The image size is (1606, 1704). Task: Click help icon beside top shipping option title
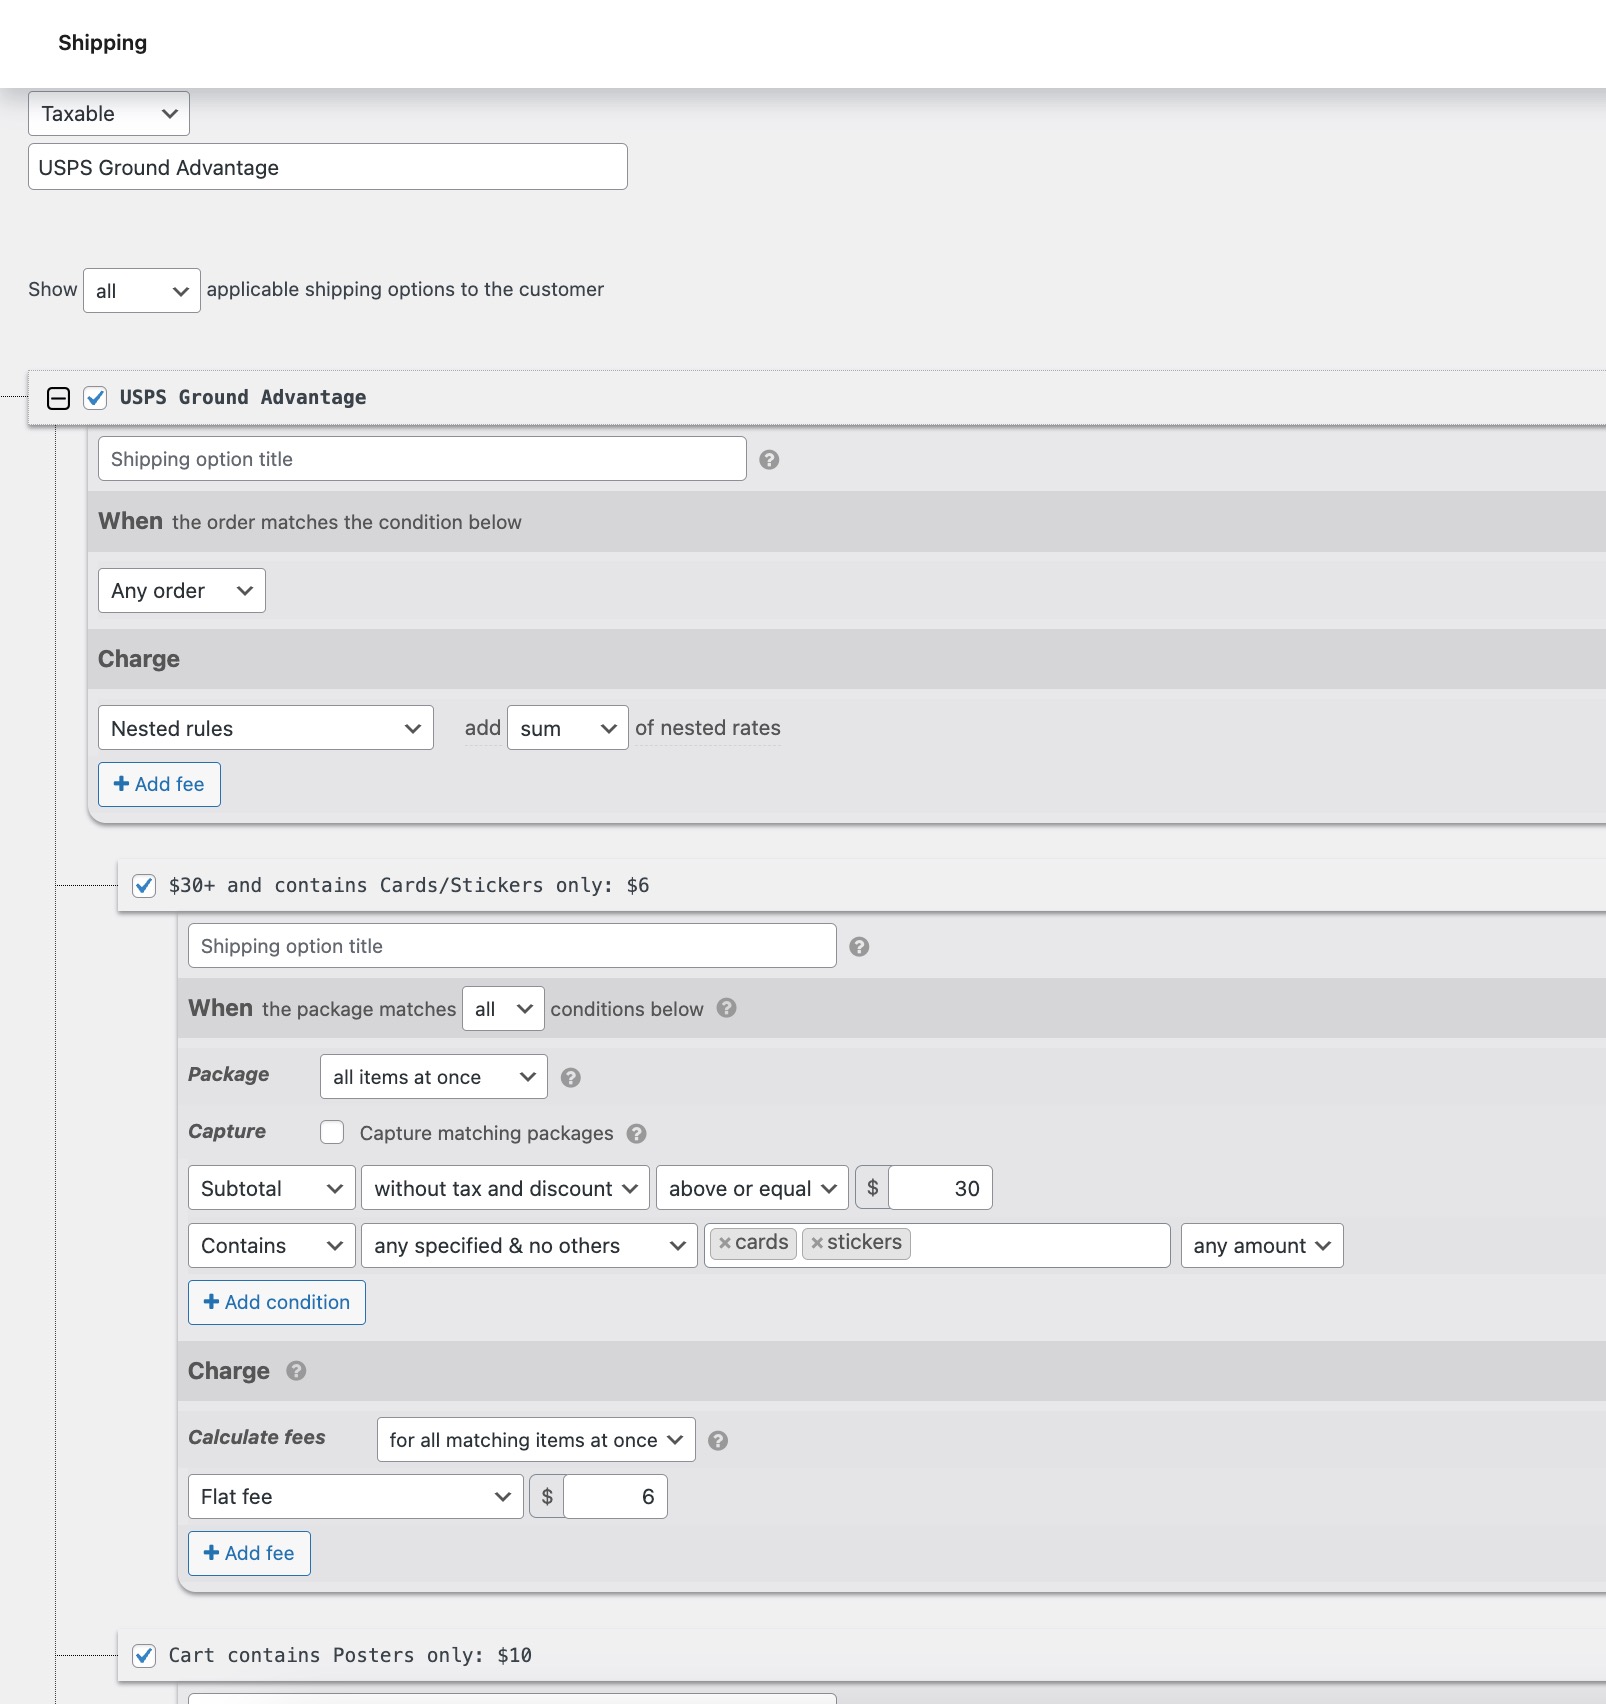pos(768,460)
